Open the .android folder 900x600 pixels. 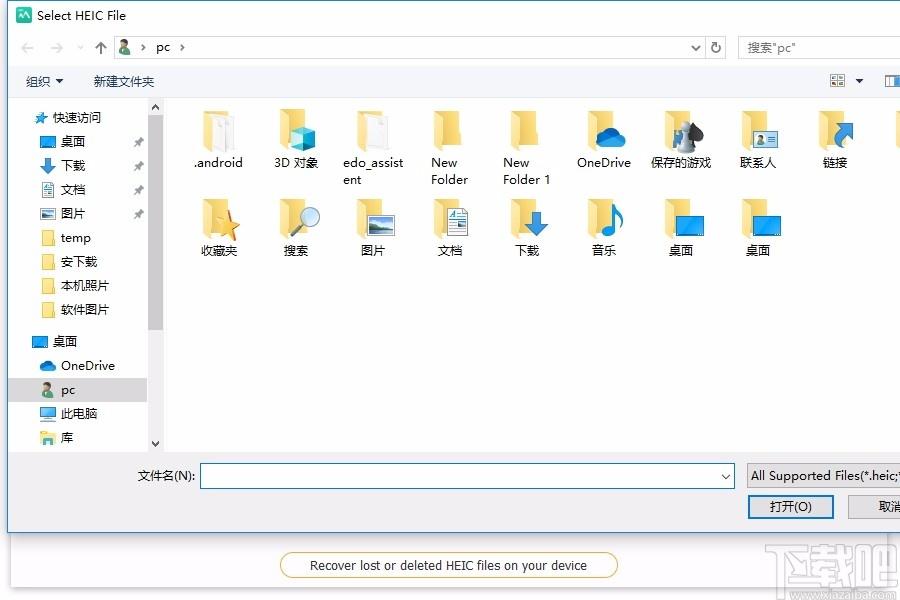click(x=219, y=141)
